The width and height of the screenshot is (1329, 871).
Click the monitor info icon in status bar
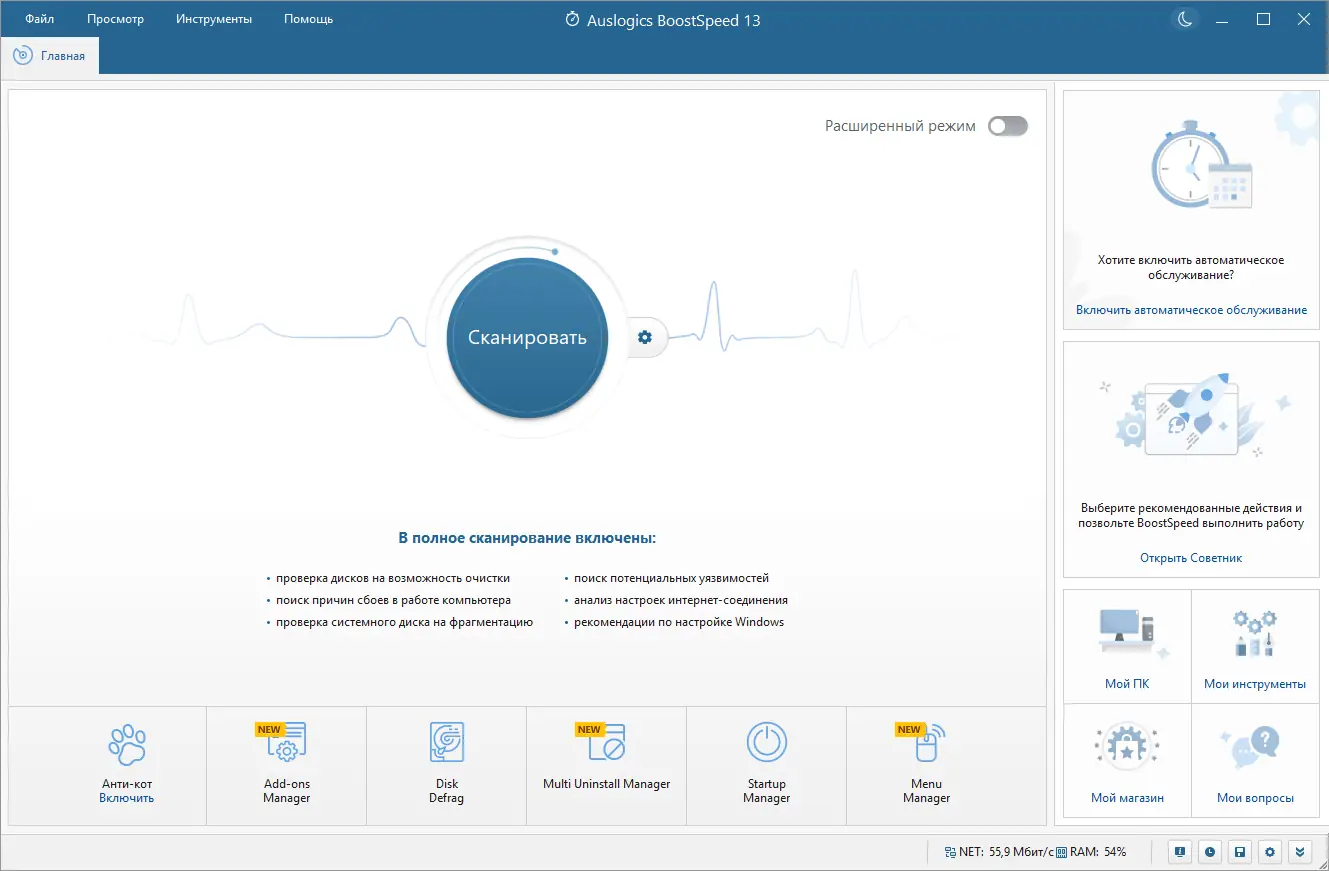click(1179, 852)
